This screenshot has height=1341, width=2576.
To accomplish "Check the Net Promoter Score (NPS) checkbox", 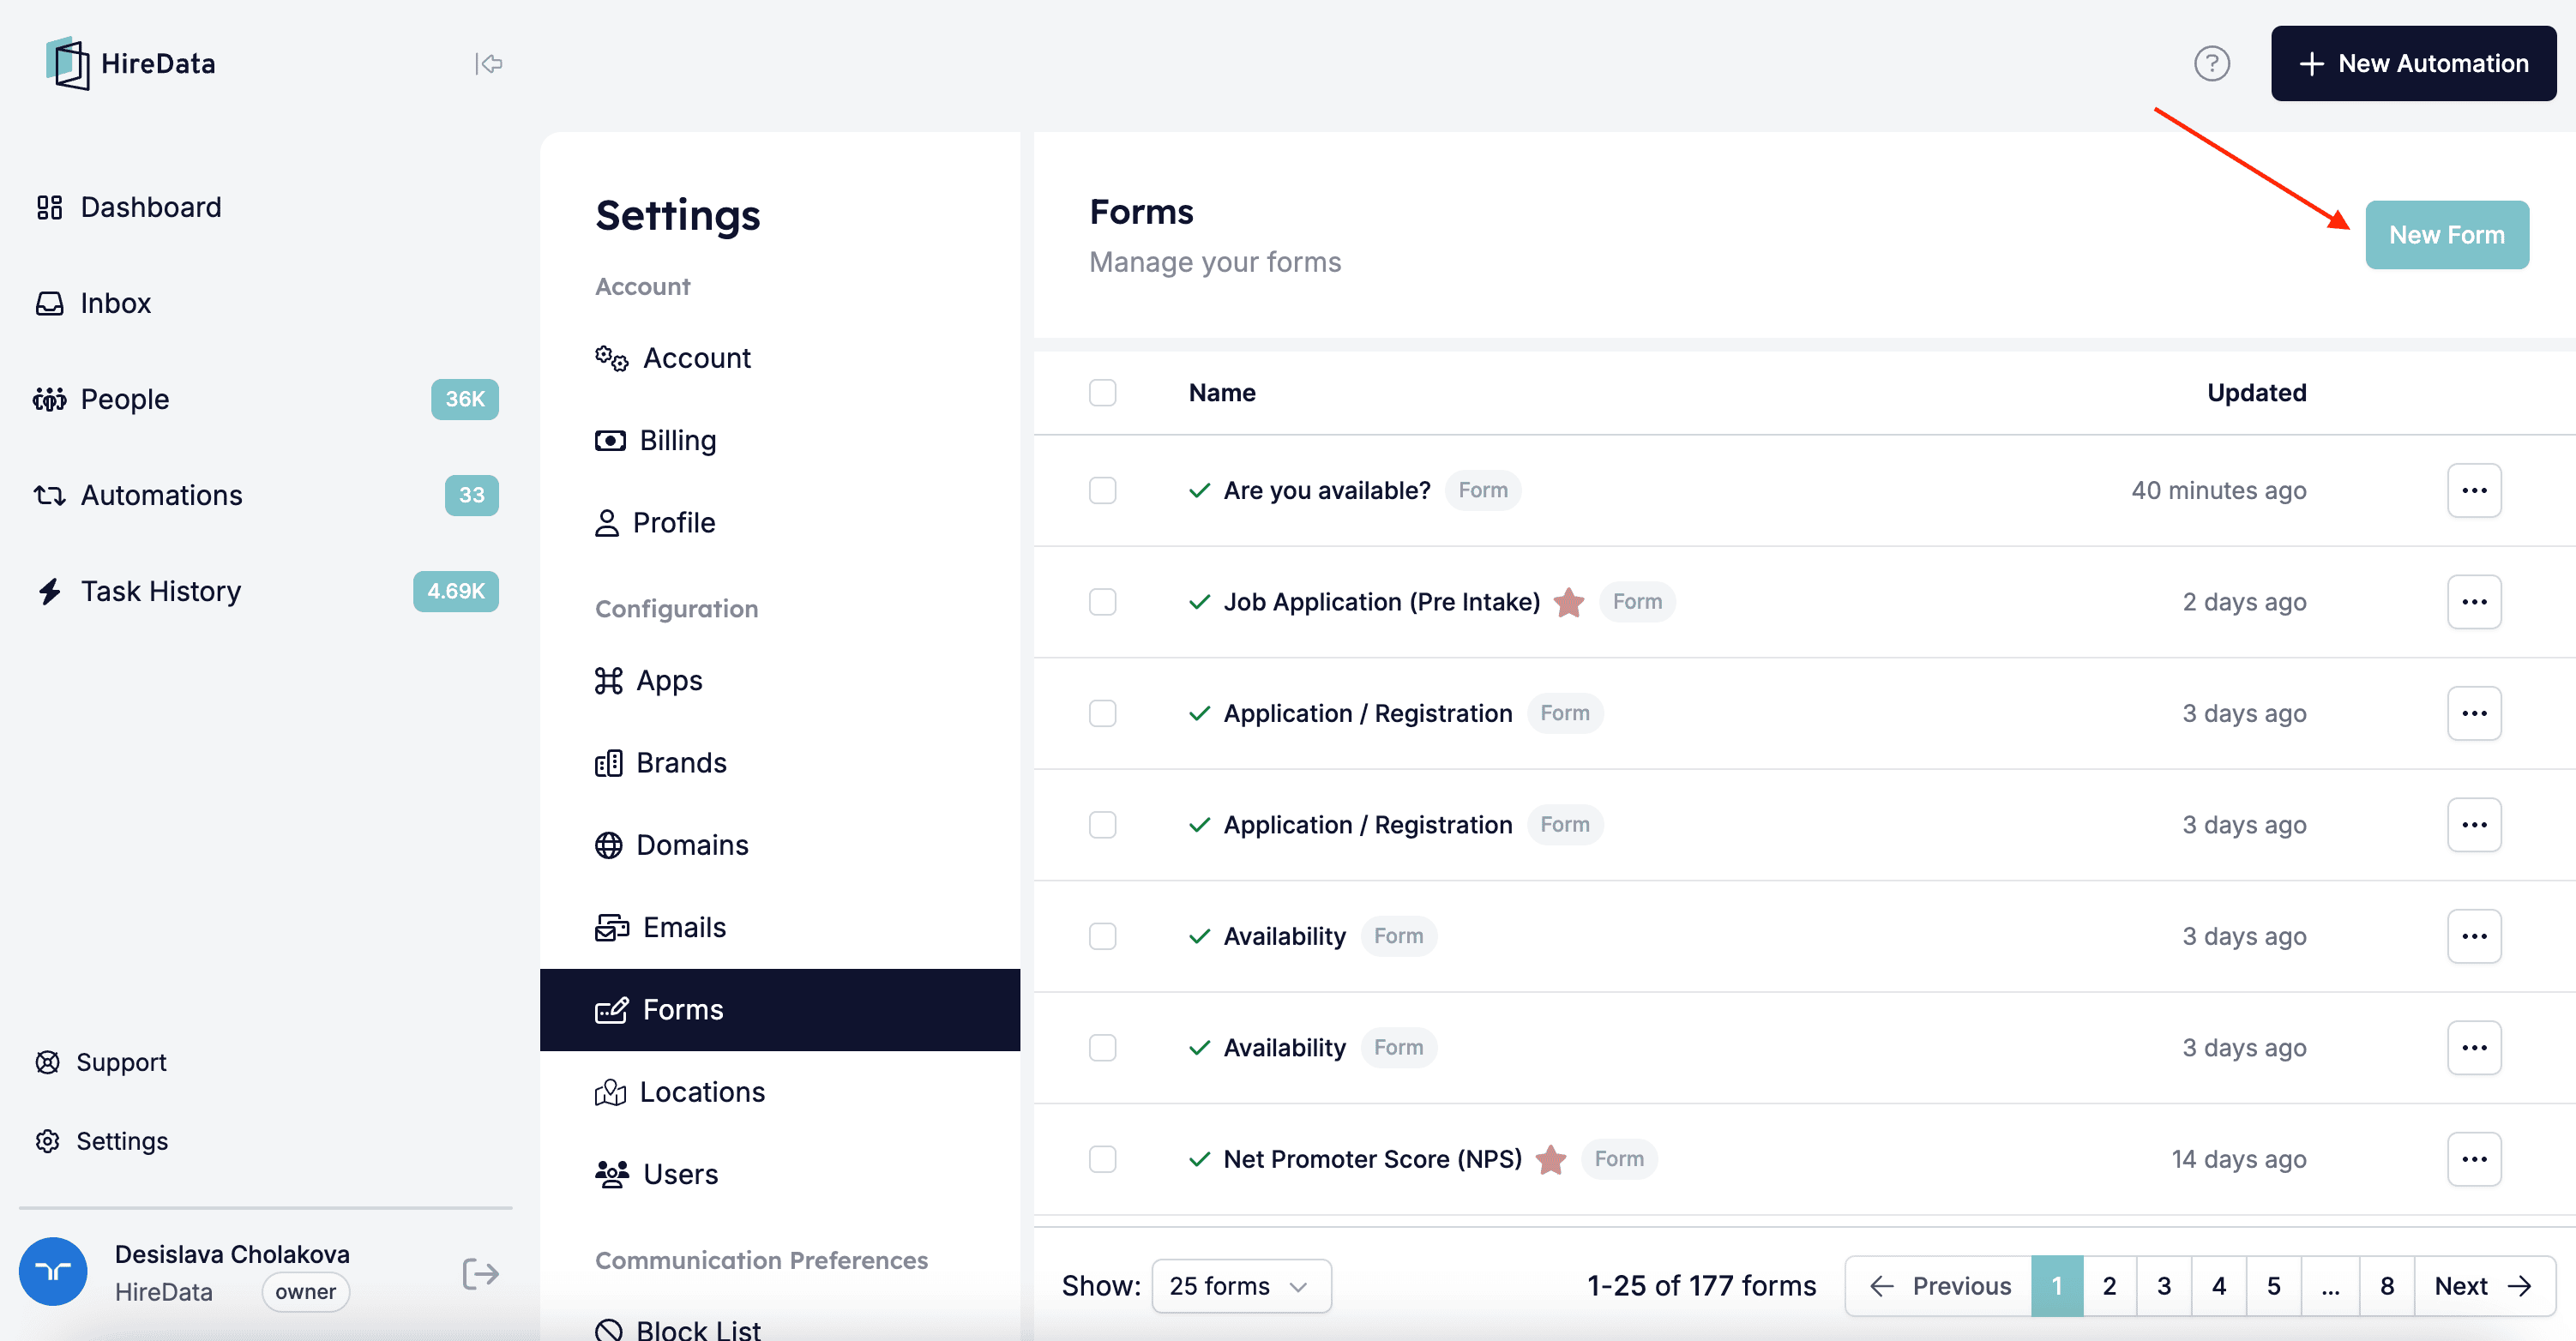I will click(1102, 1160).
